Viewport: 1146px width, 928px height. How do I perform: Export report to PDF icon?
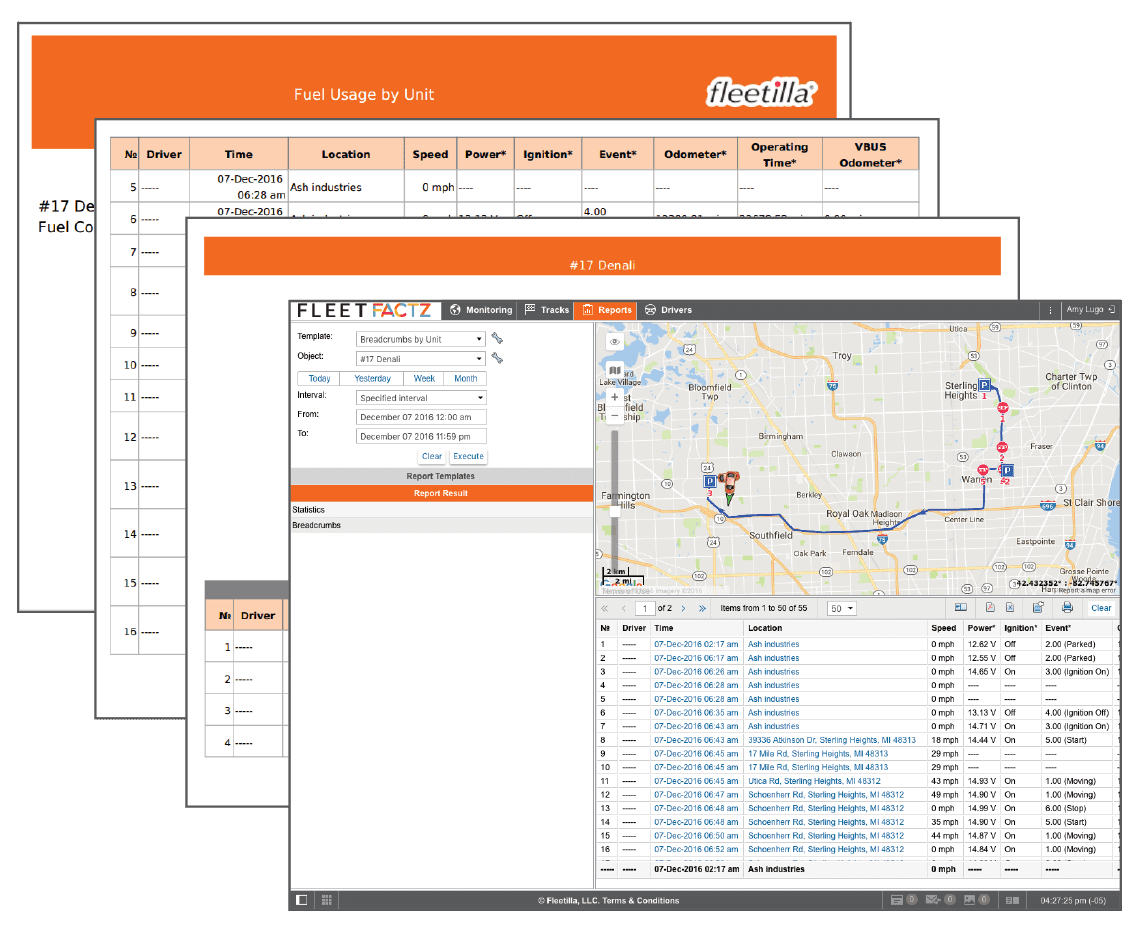(x=989, y=608)
